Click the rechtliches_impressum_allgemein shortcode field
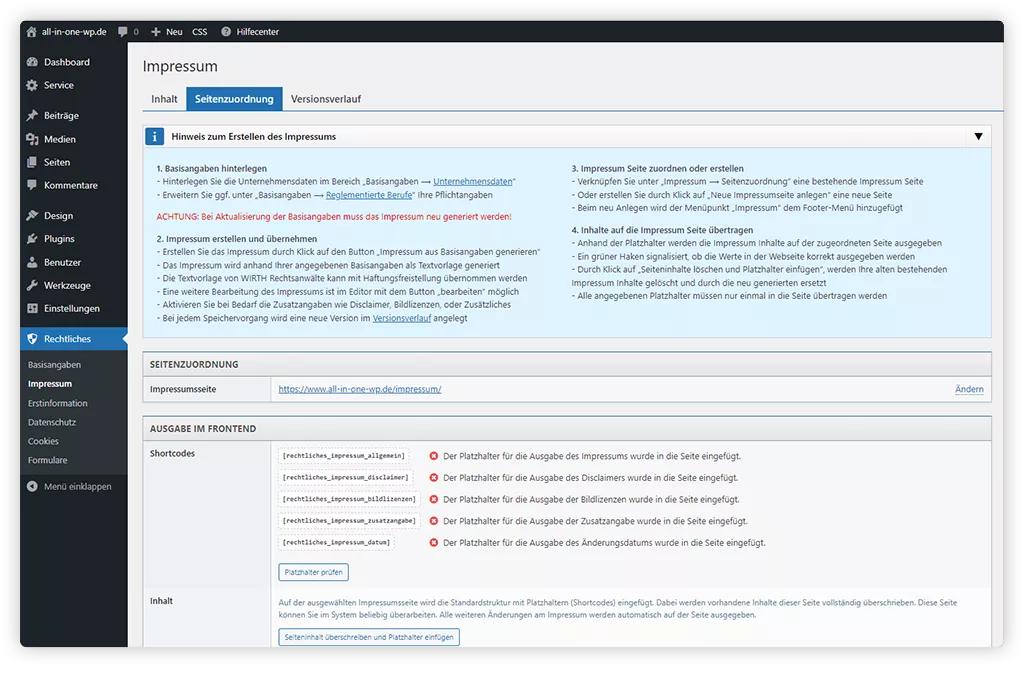 tap(346, 456)
